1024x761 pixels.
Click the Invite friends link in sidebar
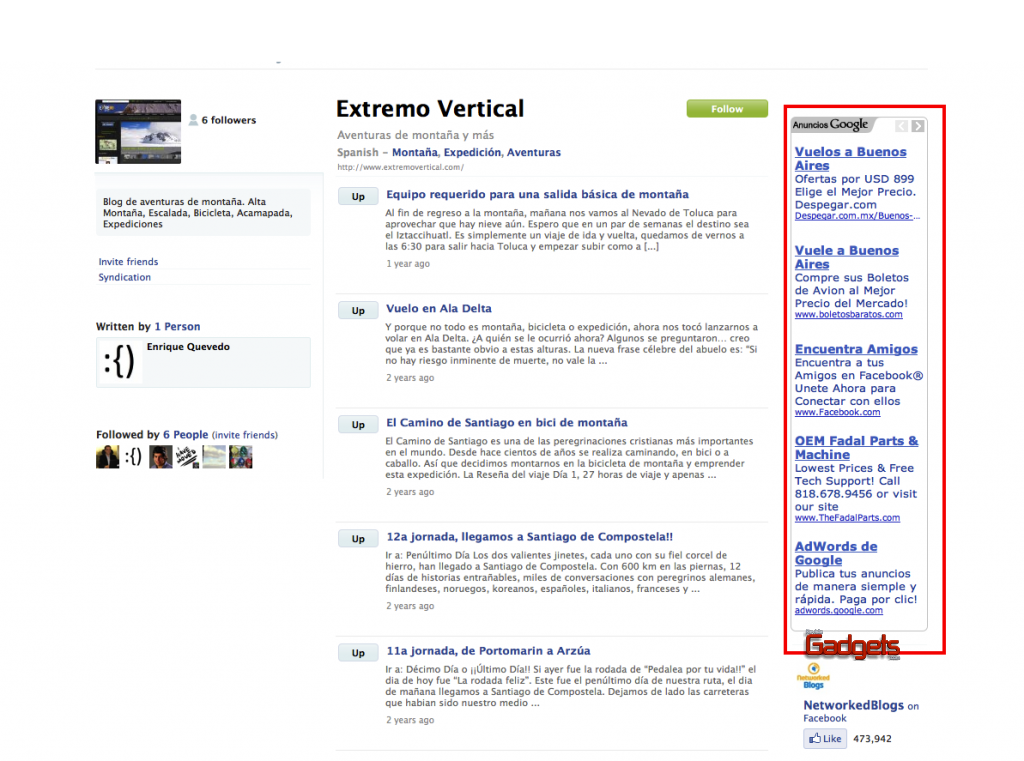pos(128,261)
